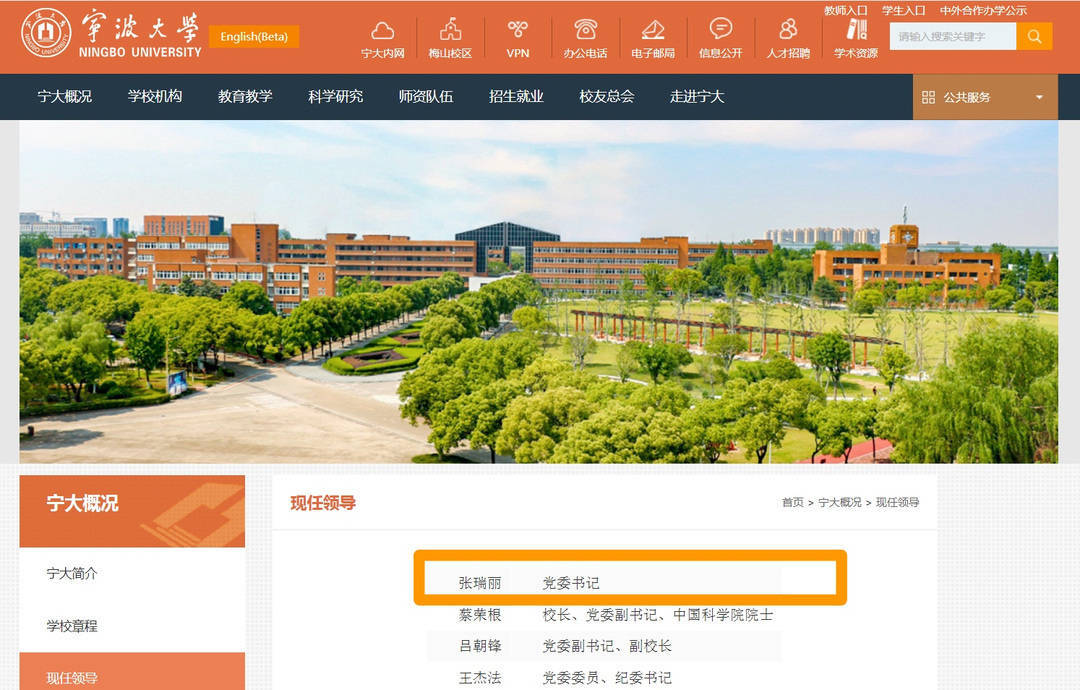Click the 办公电话 telephone icon
Image resolution: width=1080 pixels, height=690 pixels.
tap(585, 31)
